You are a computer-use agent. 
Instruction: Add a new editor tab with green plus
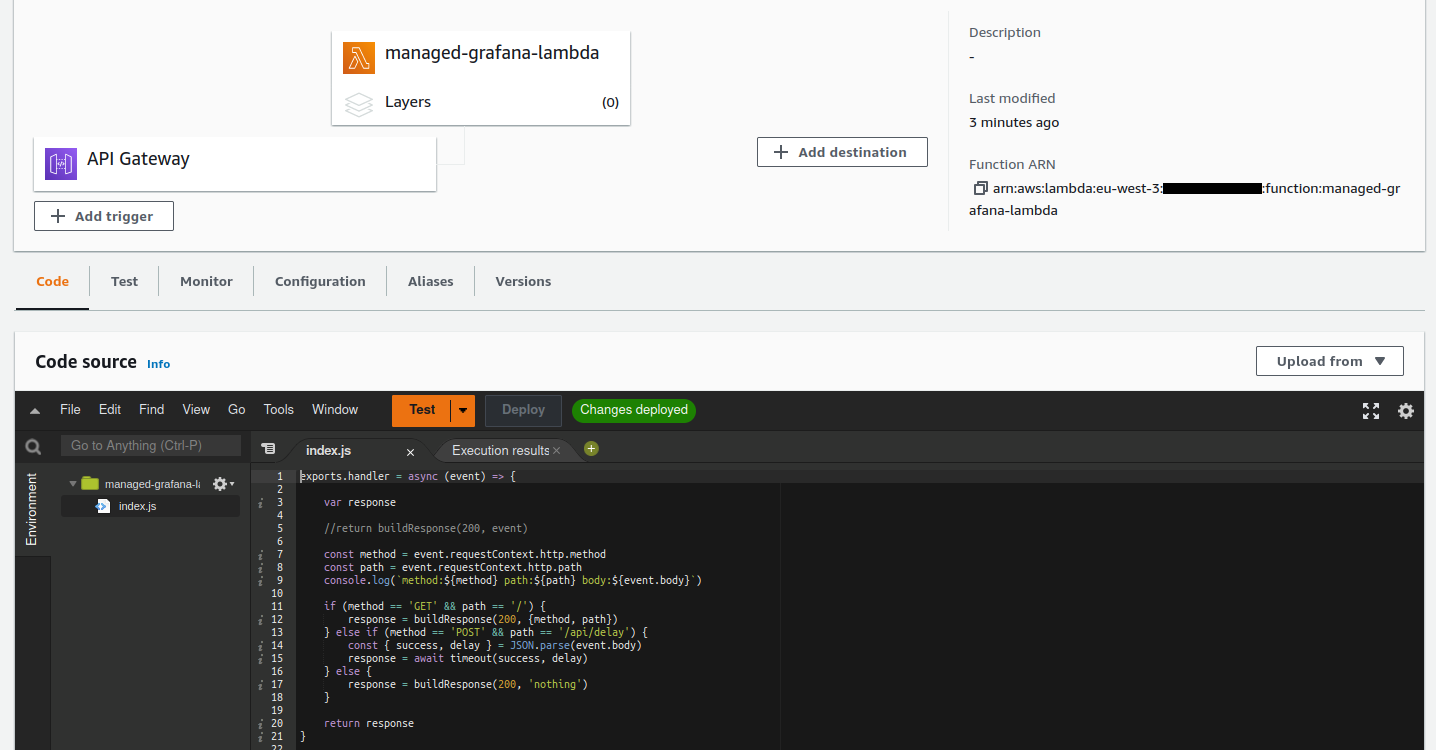pos(591,449)
